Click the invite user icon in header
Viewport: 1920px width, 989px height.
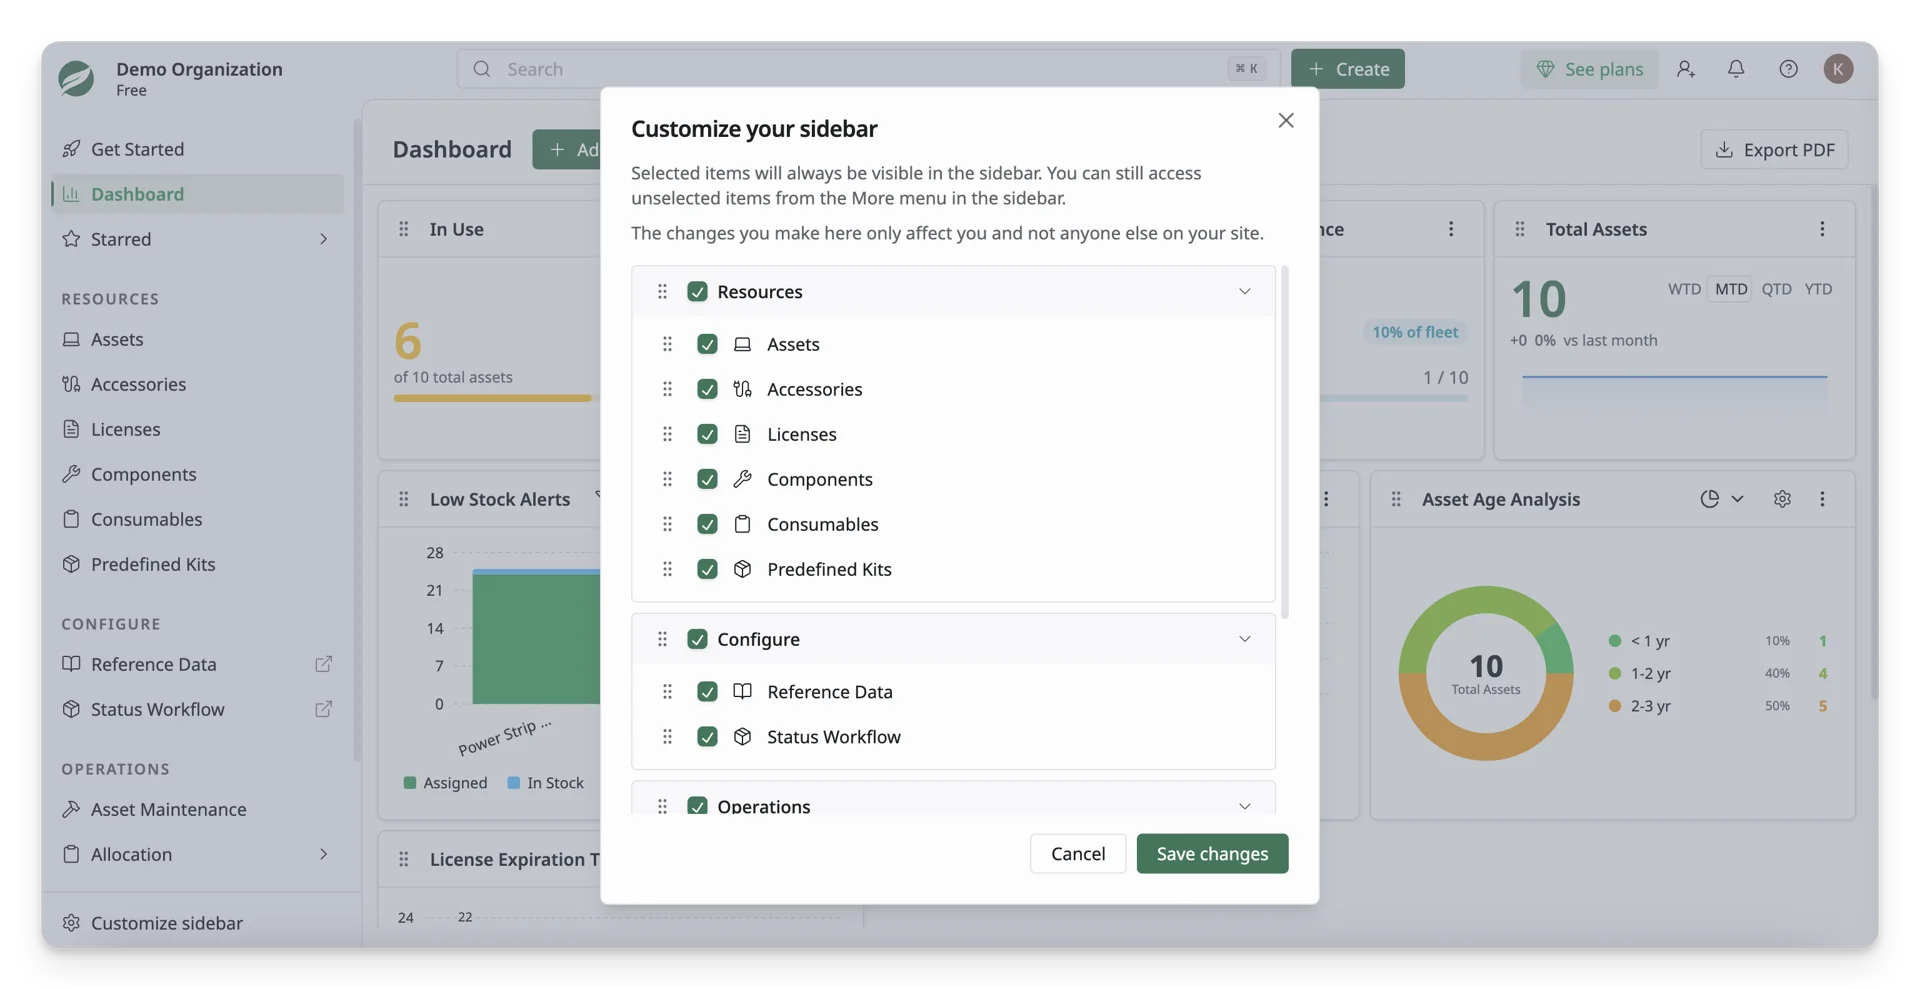[x=1685, y=69]
